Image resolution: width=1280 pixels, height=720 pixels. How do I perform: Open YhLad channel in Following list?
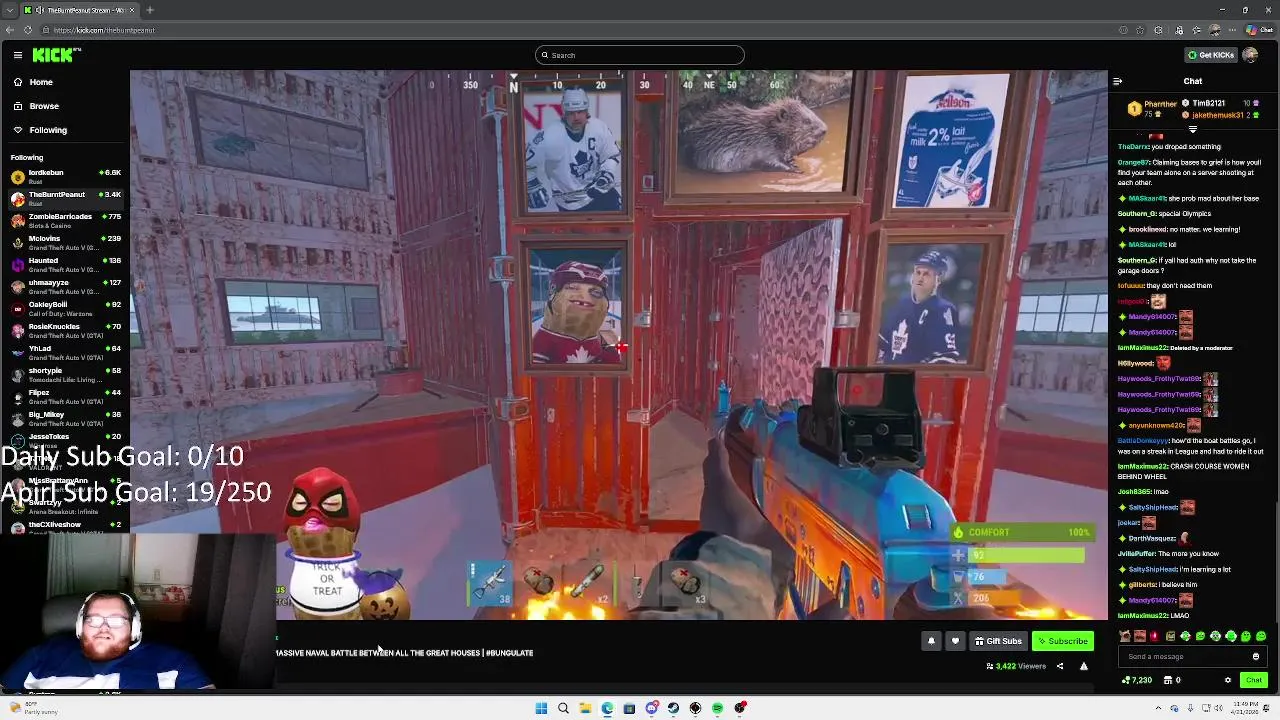pyautogui.click(x=65, y=352)
